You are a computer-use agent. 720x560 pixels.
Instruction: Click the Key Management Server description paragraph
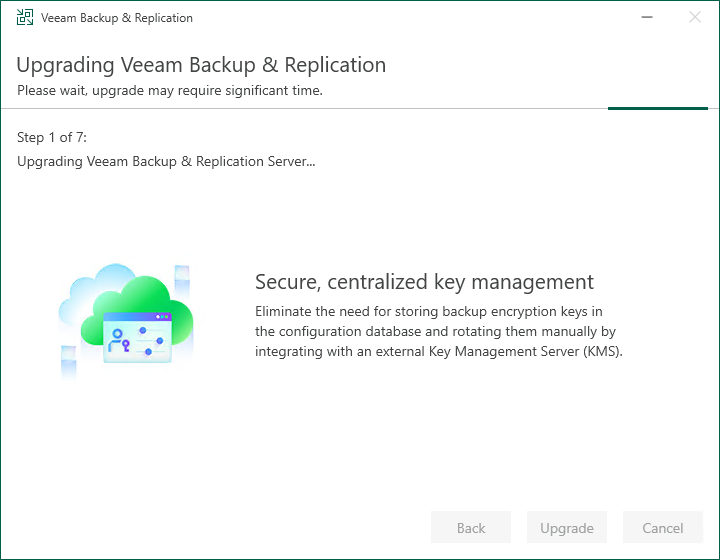pyautogui.click(x=438, y=331)
